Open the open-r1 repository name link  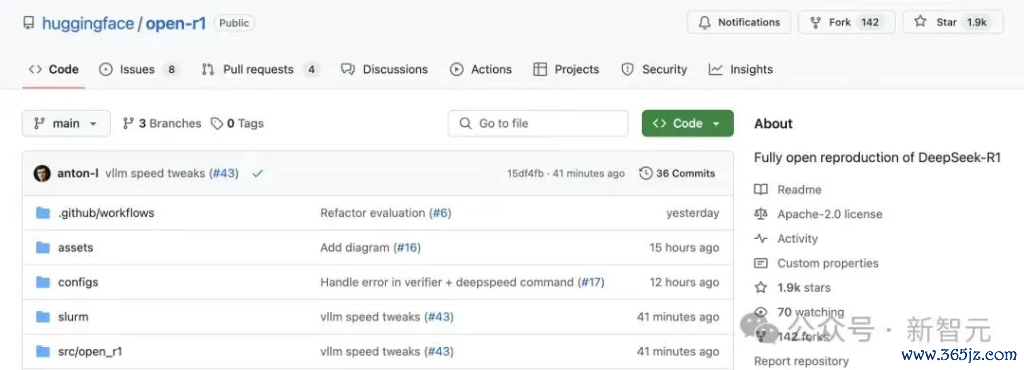(176, 23)
